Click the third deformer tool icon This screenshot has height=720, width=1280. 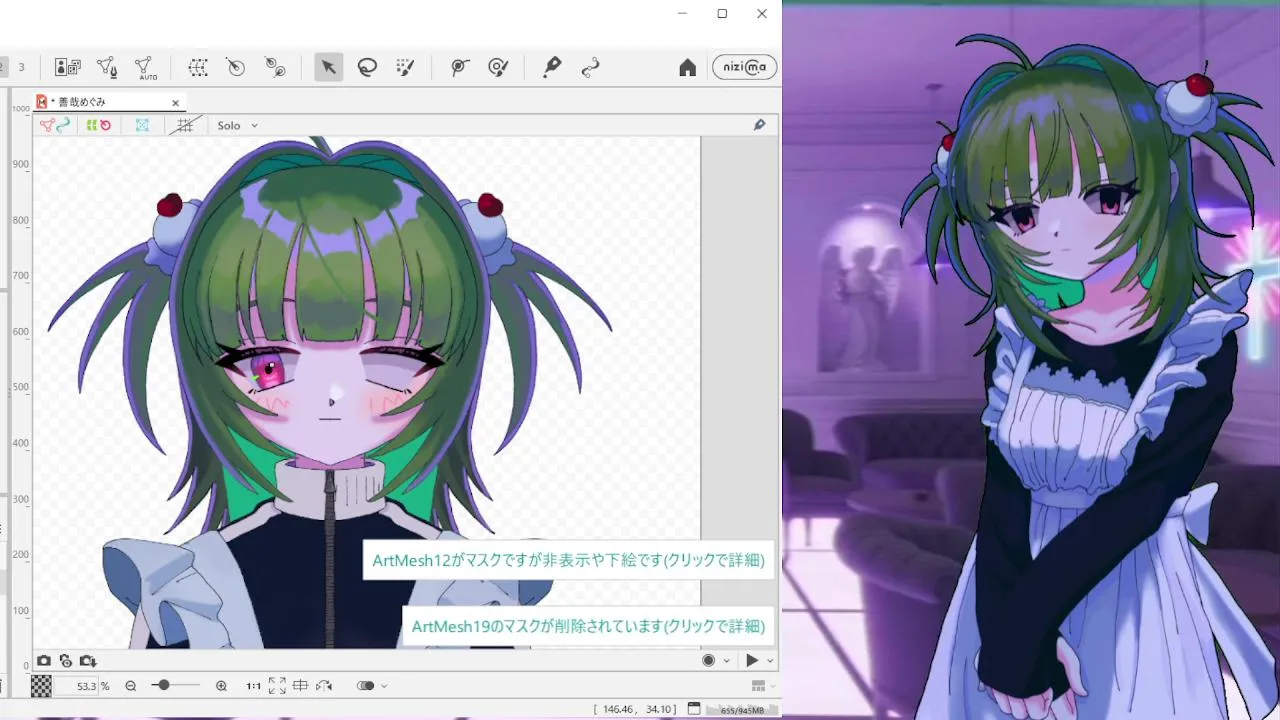tap(275, 67)
